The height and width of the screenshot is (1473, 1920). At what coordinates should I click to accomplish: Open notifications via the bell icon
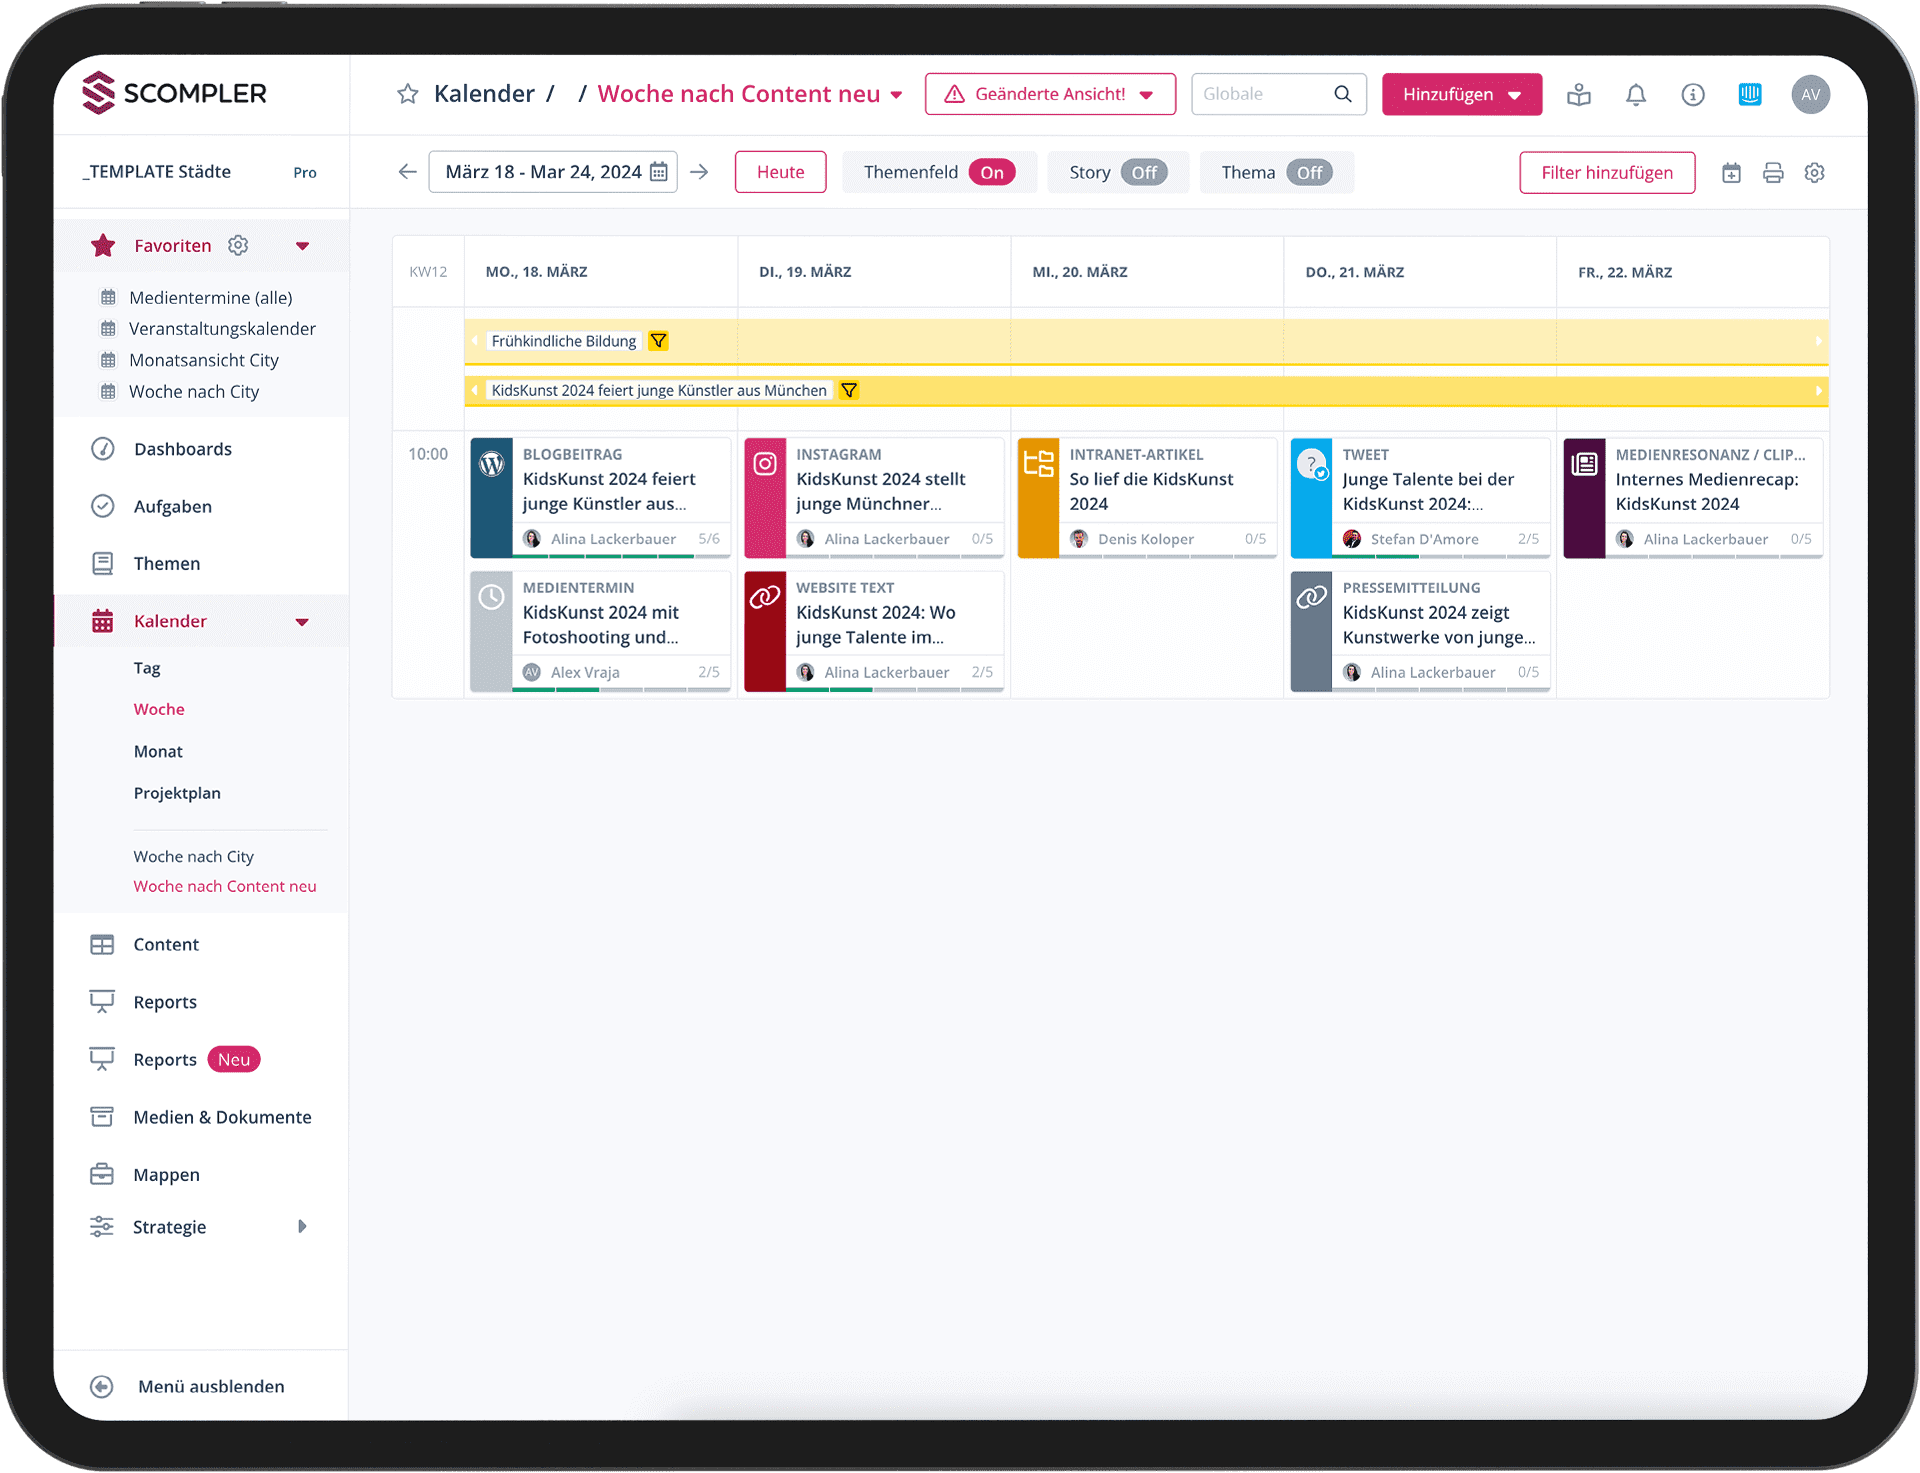coord(1636,94)
